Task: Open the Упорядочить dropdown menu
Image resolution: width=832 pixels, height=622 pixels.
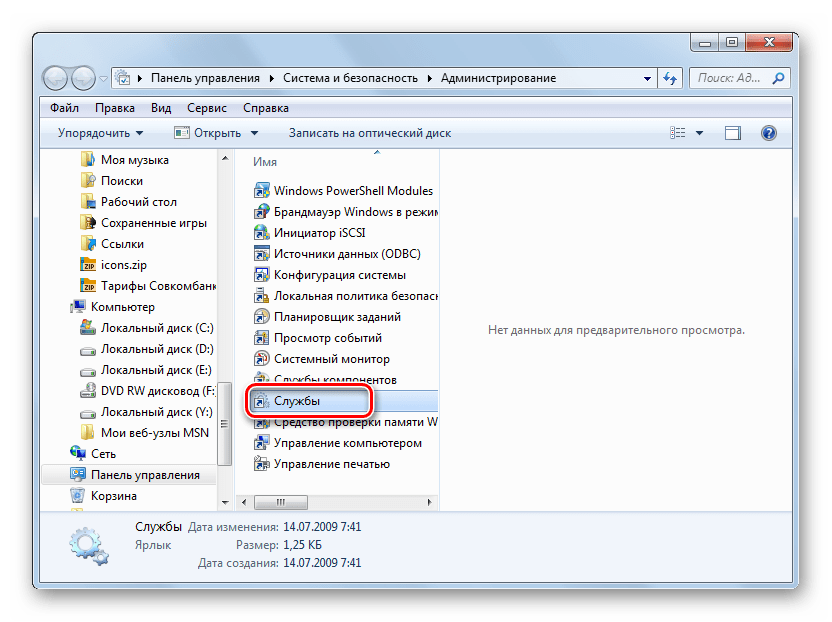Action: 100,133
